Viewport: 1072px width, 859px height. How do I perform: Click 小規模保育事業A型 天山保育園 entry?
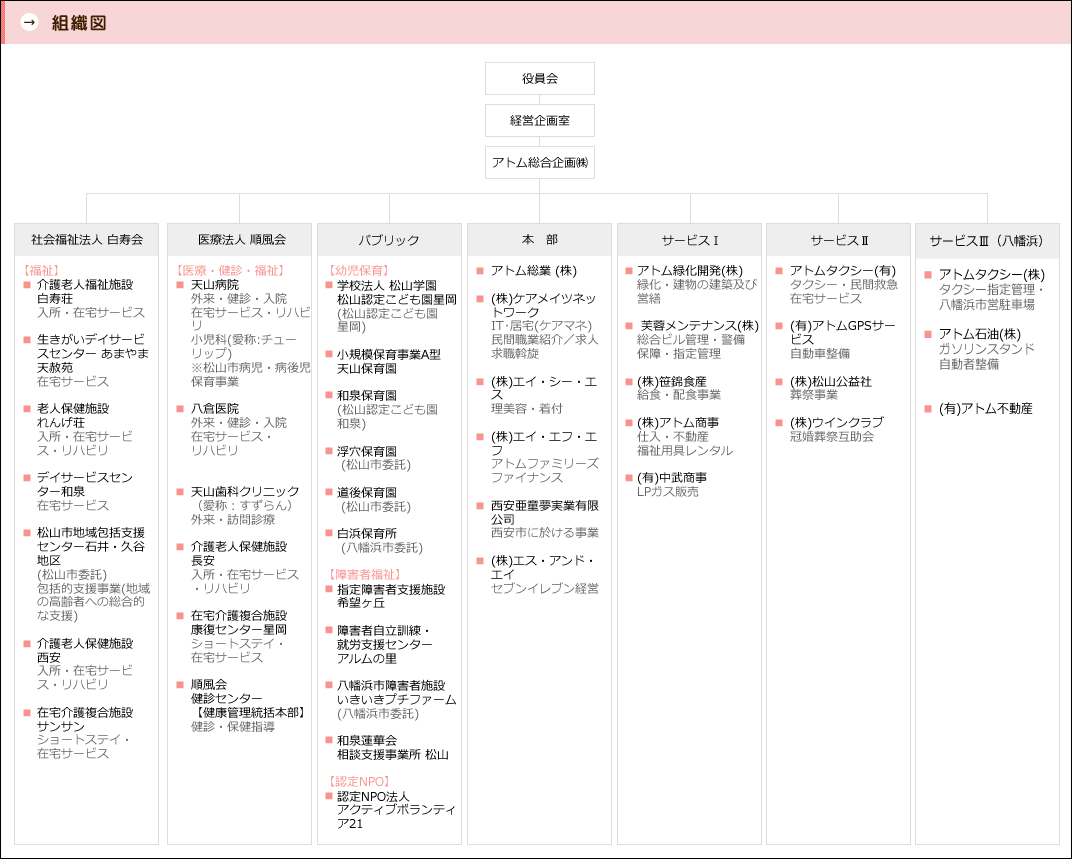pyautogui.click(x=388, y=362)
